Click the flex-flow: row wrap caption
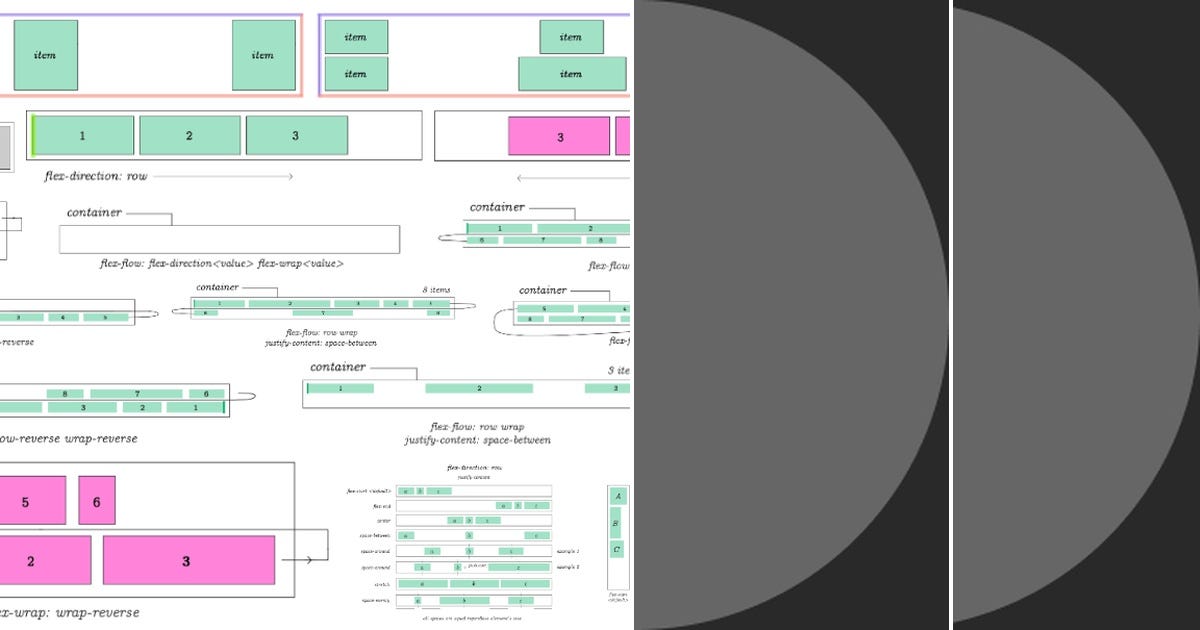The height and width of the screenshot is (630, 1200). 478,426
